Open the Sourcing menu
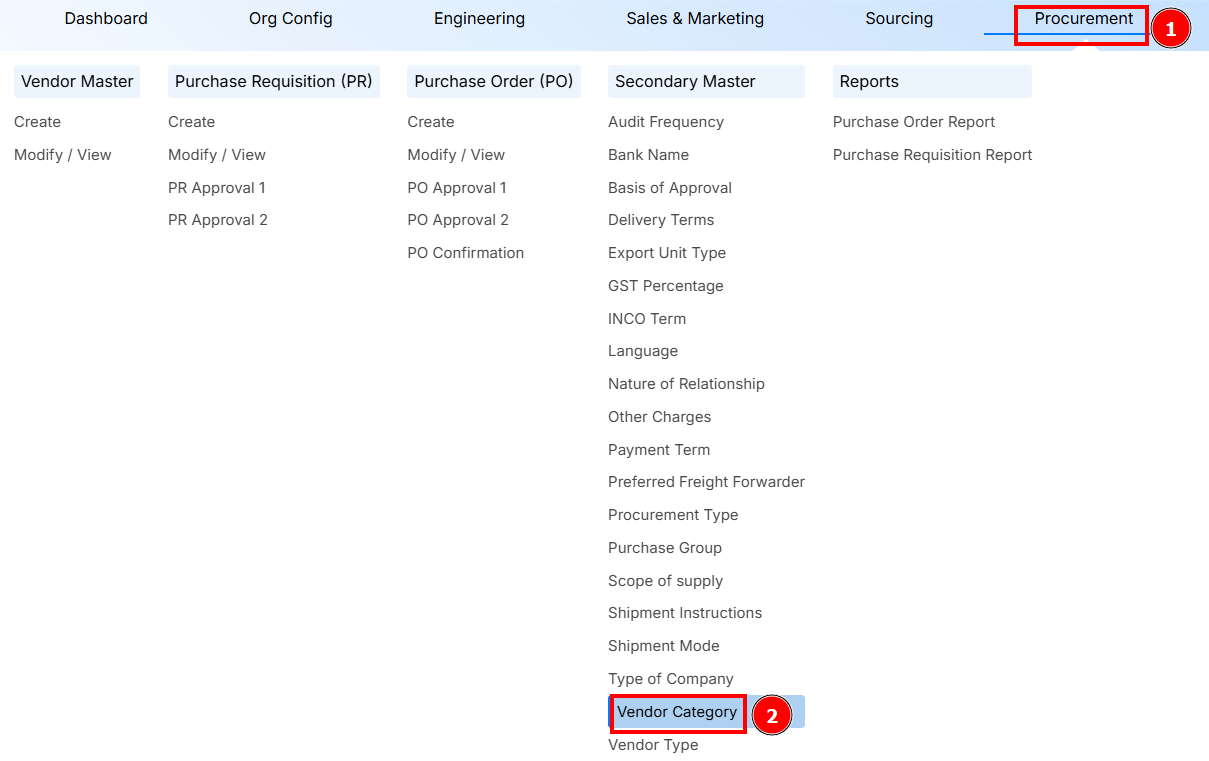This screenshot has width=1209, height=761. (x=898, y=18)
